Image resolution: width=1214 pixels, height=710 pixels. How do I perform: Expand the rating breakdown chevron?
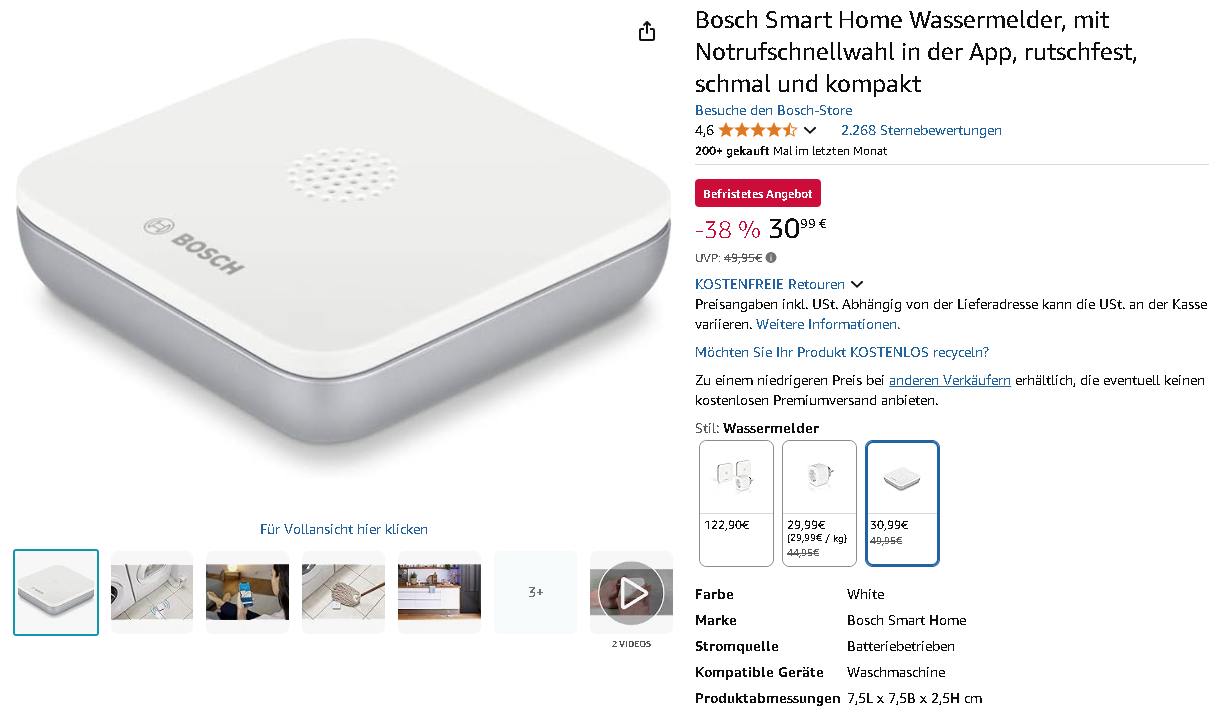[810, 130]
